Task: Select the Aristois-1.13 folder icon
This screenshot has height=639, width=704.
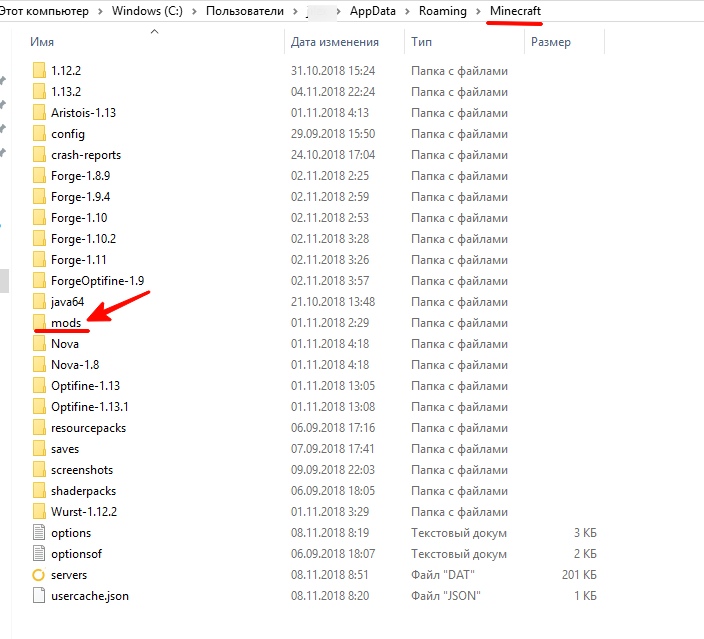Action: tap(39, 113)
